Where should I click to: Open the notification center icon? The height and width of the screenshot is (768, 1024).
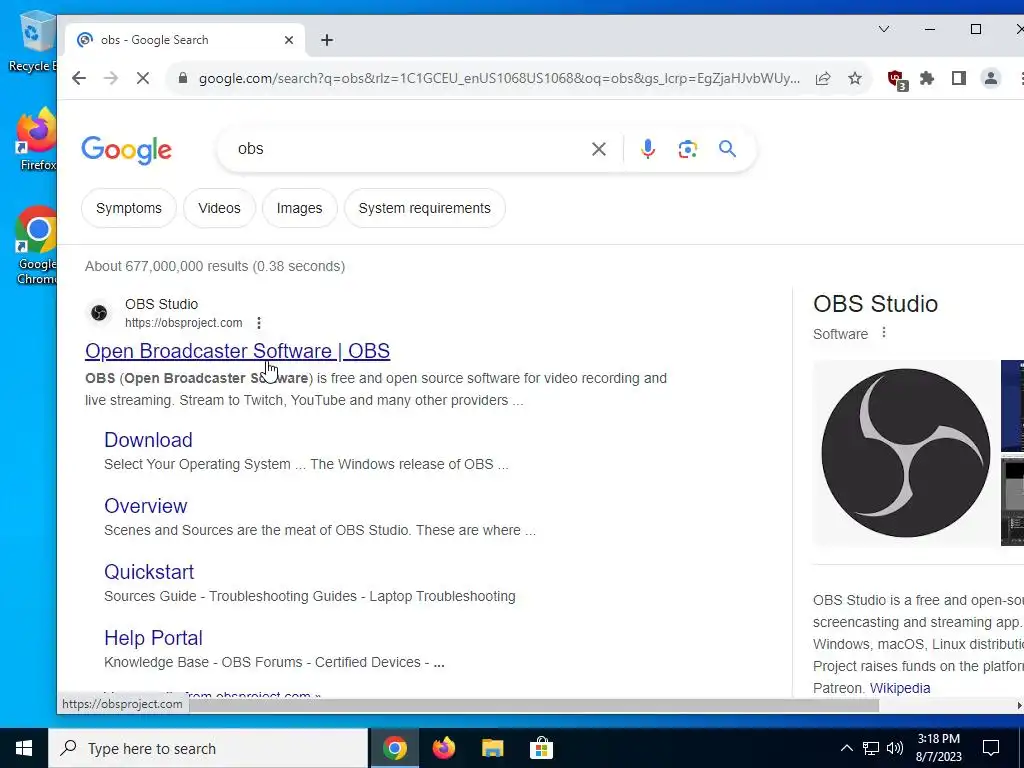point(991,748)
